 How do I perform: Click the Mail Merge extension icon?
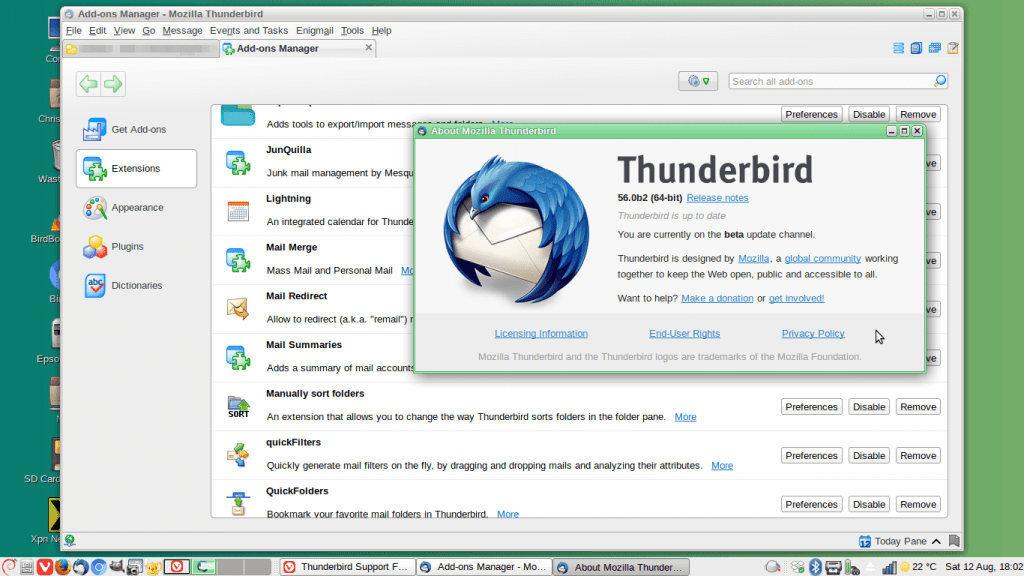[238, 260]
